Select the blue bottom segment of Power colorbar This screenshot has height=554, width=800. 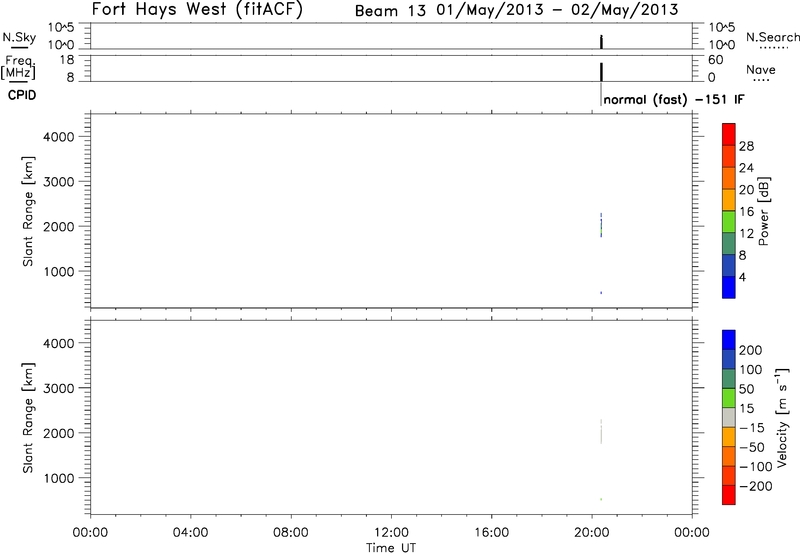pos(728,287)
